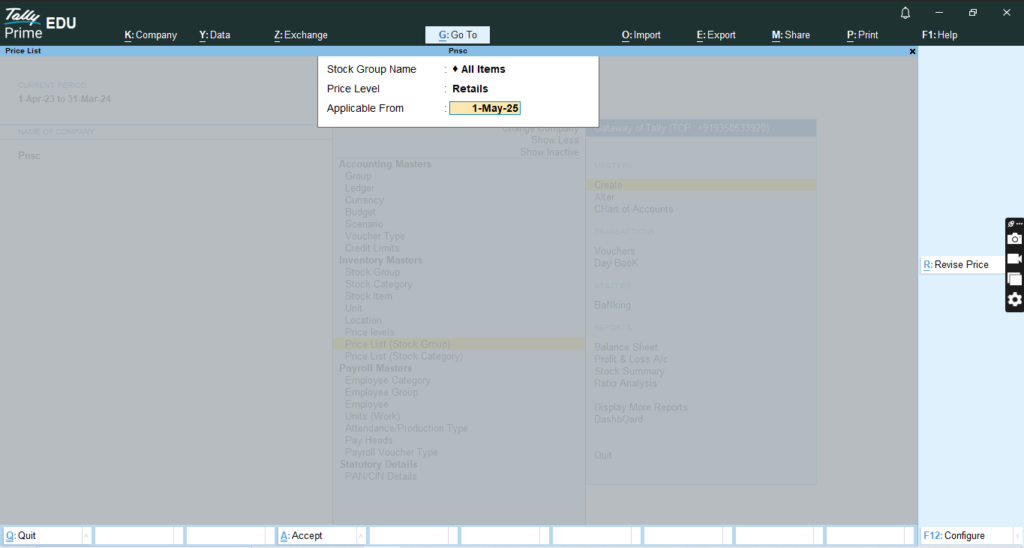
Task: Open Ratio Analysis report in Gateway
Action: pyautogui.click(x=626, y=383)
